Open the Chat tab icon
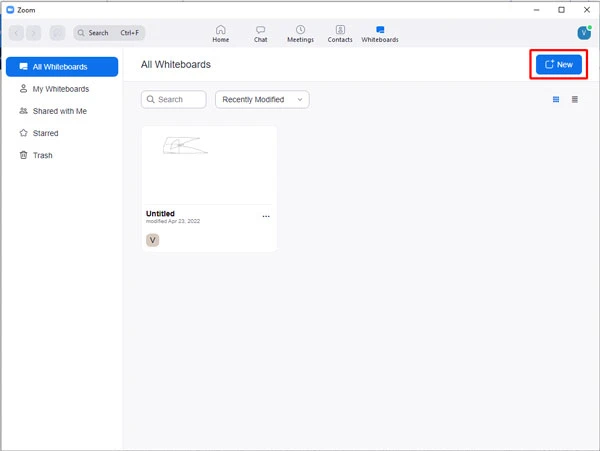The width and height of the screenshot is (600, 451). tap(260, 30)
